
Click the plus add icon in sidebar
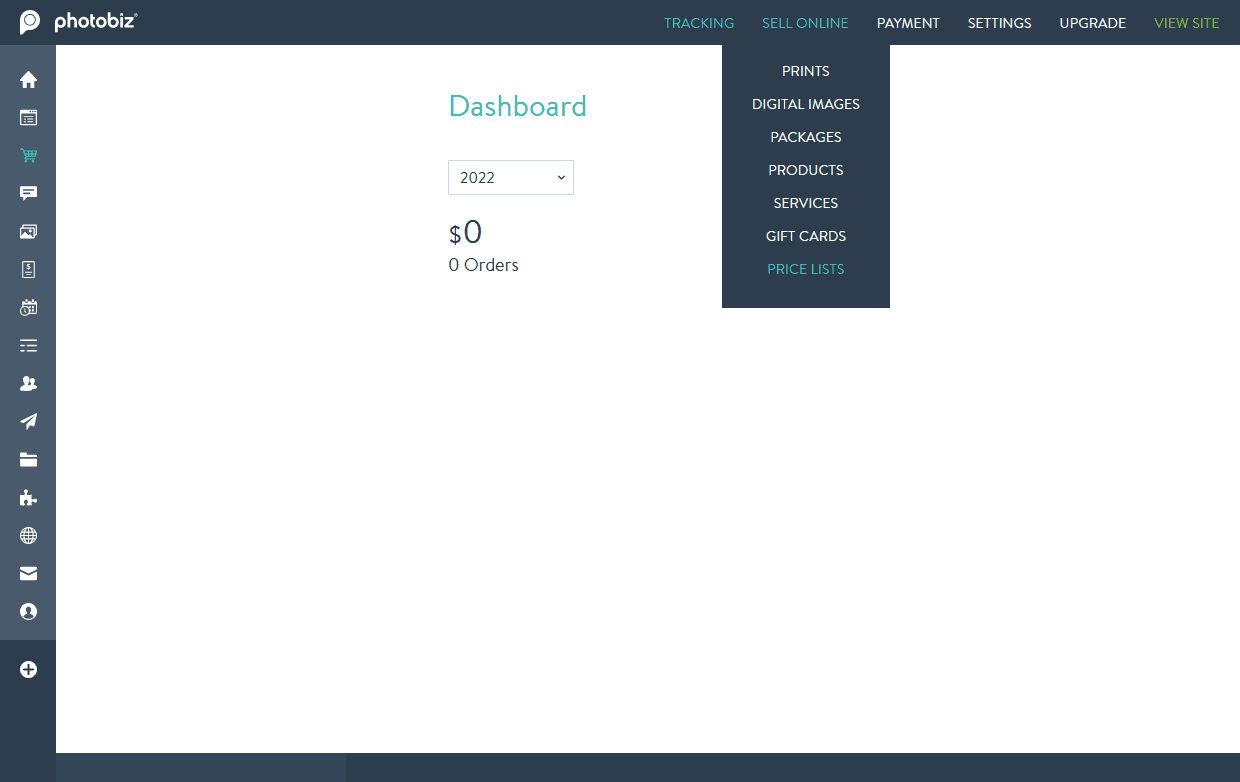point(28,670)
